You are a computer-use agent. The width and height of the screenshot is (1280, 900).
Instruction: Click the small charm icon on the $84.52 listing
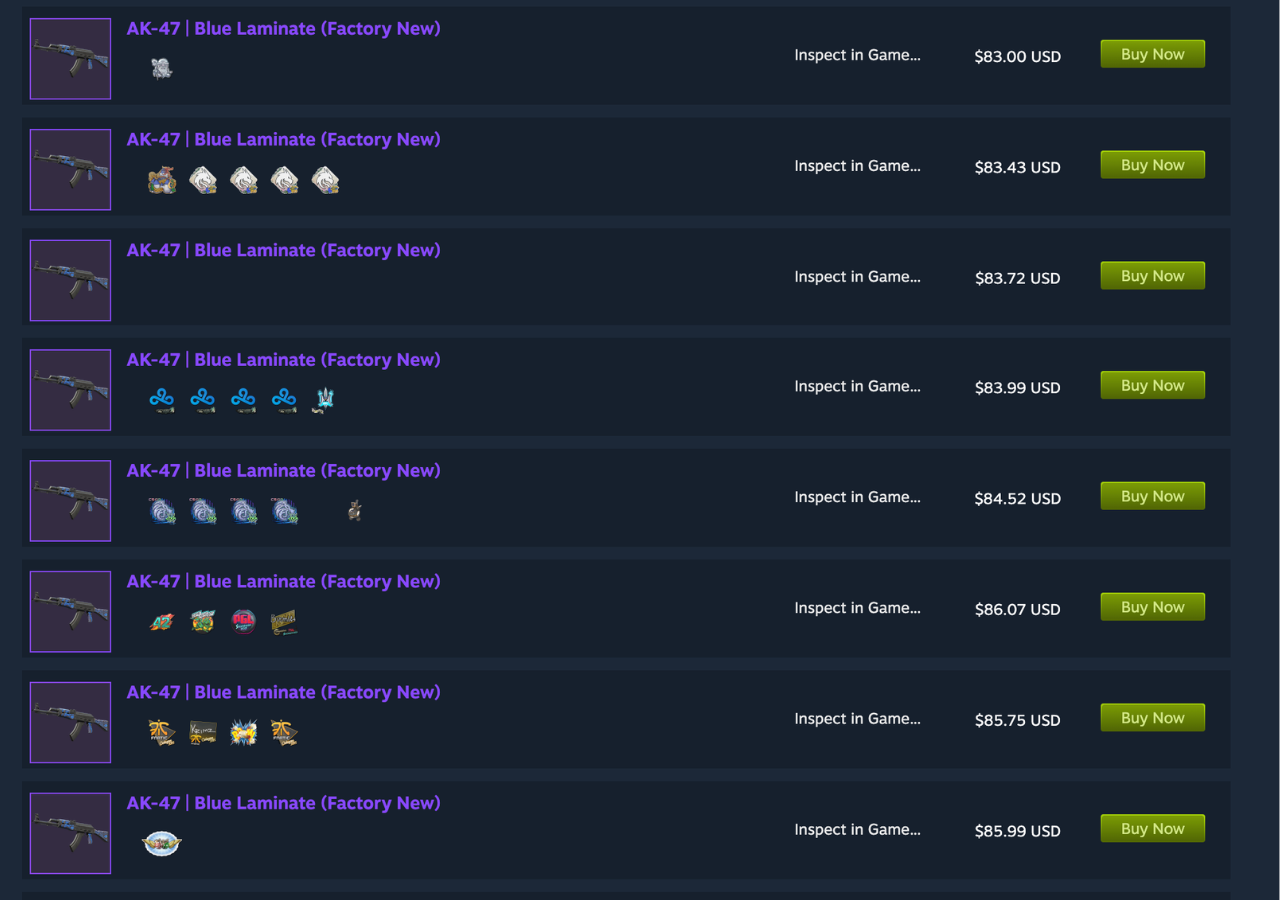click(354, 511)
